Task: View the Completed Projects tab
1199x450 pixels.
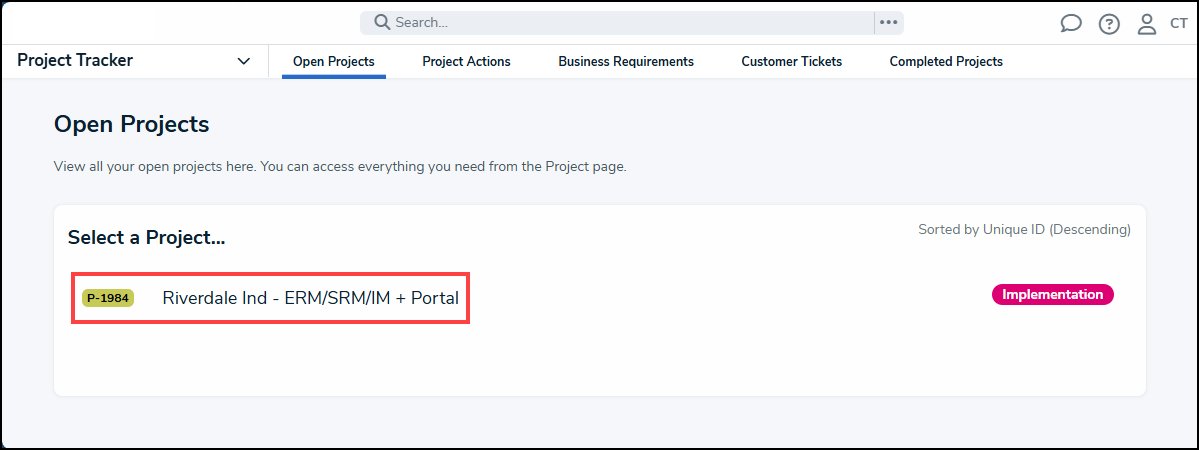Action: pyautogui.click(x=946, y=62)
